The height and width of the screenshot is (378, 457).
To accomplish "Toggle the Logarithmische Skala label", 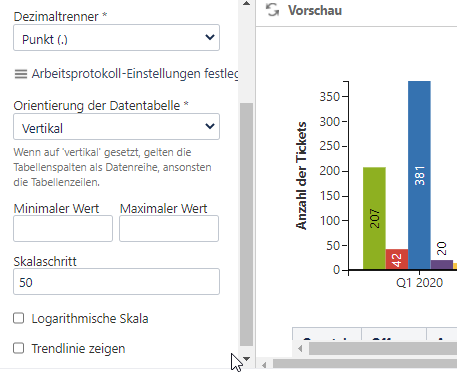I will (90, 319).
